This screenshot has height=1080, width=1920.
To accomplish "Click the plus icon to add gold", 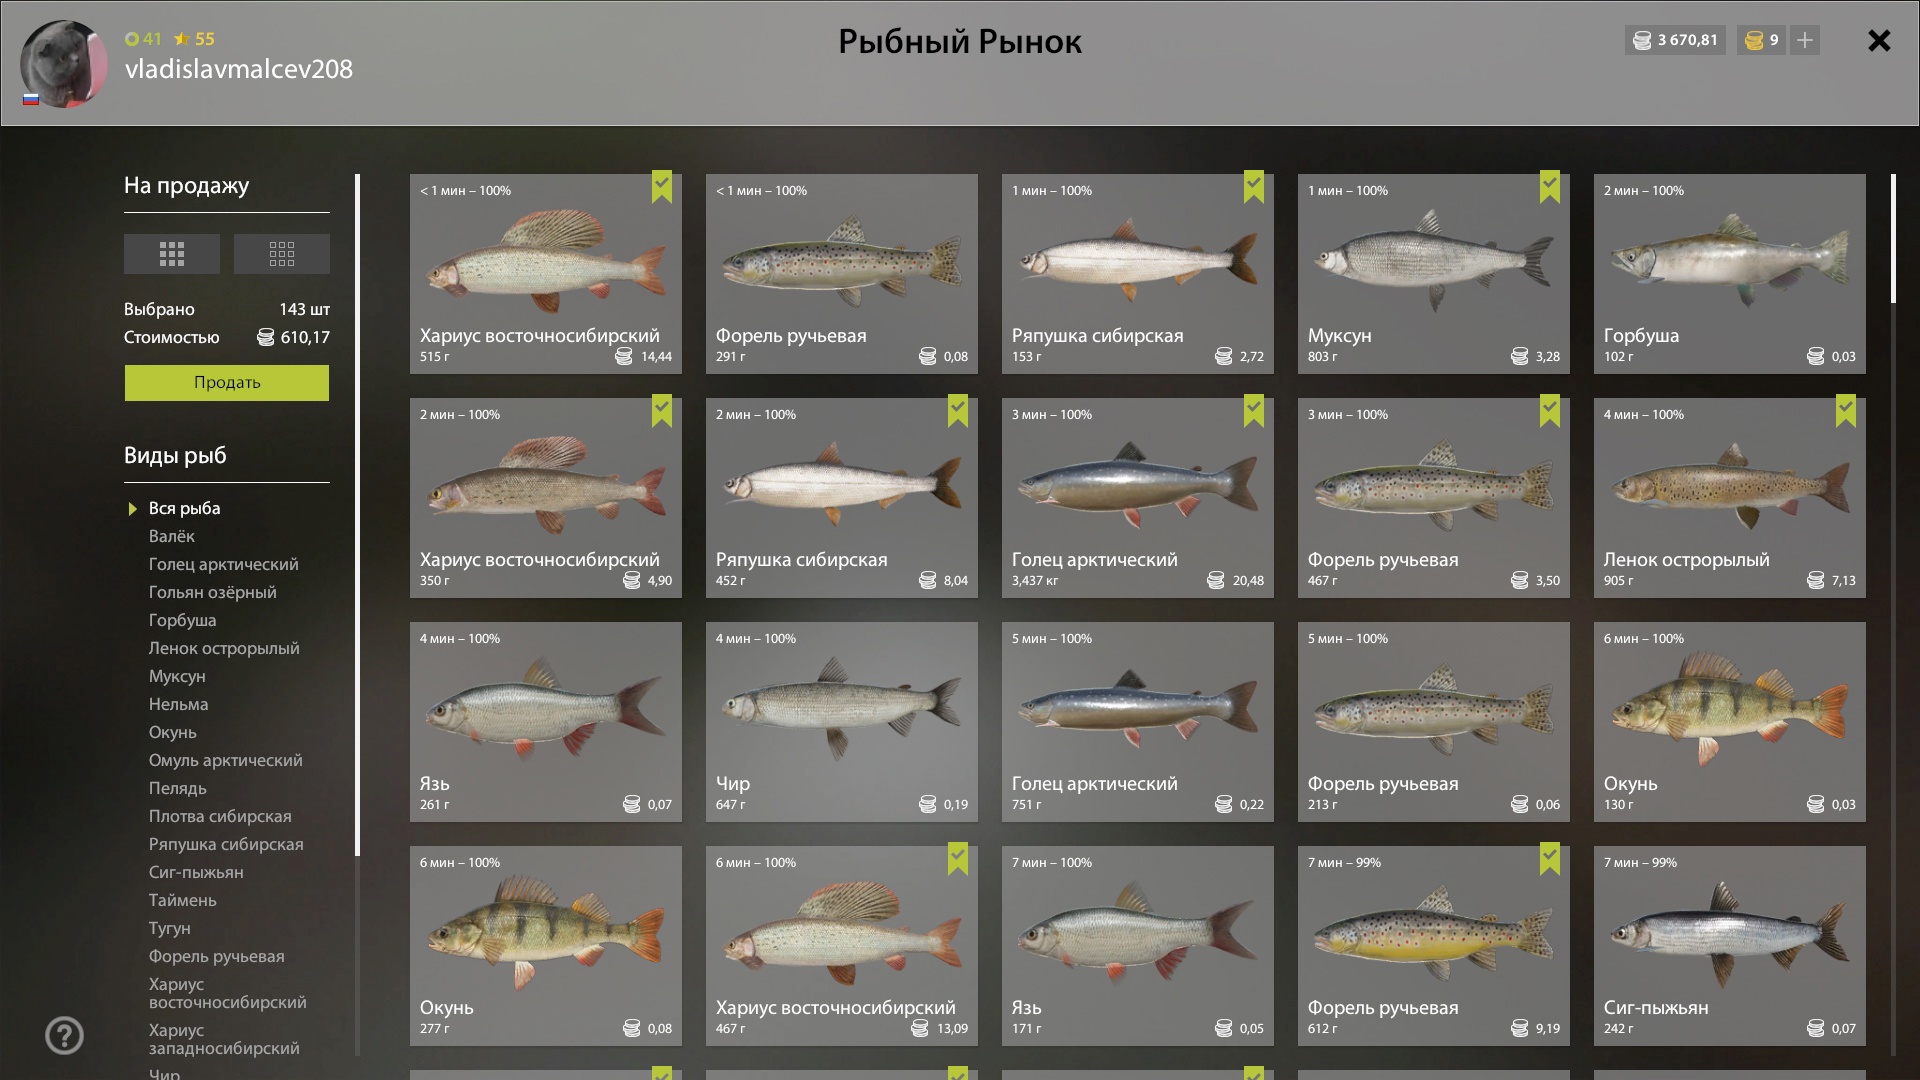I will [x=1805, y=40].
